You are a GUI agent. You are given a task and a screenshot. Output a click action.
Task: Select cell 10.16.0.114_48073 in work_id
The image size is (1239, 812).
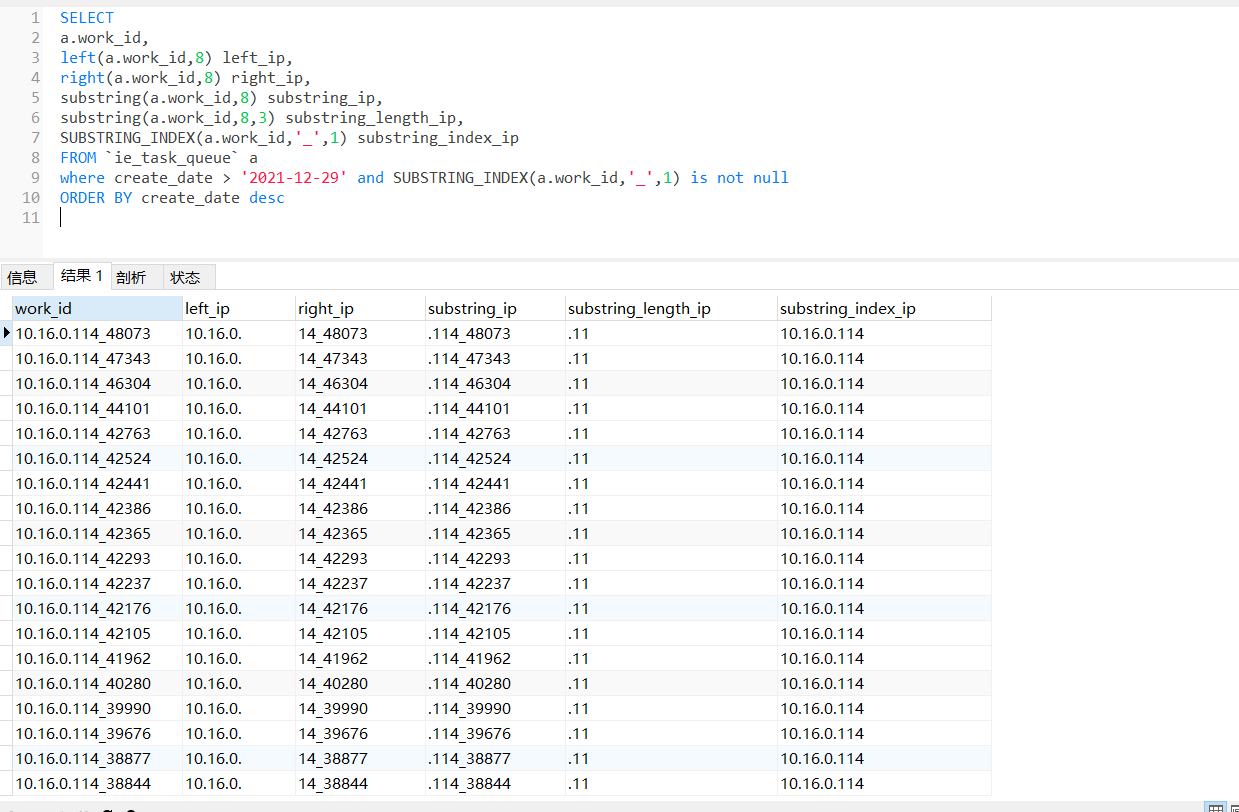coord(97,333)
